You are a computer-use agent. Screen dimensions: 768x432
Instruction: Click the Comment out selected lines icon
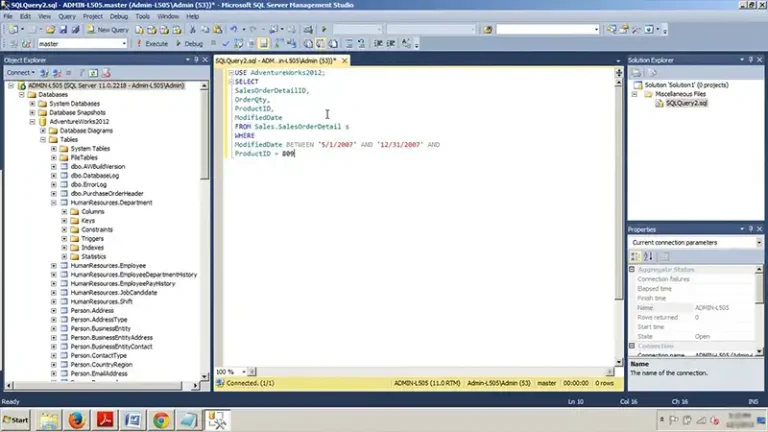click(x=349, y=44)
